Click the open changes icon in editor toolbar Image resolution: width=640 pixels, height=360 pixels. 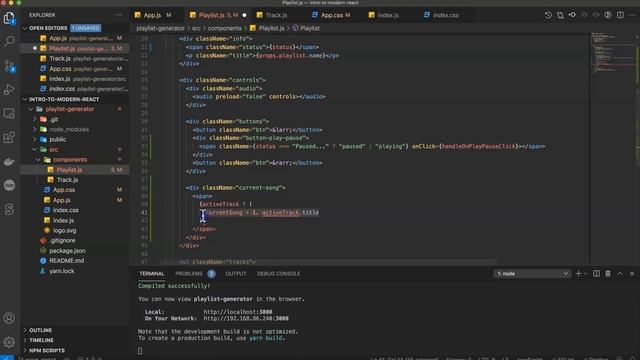[x=560, y=15]
